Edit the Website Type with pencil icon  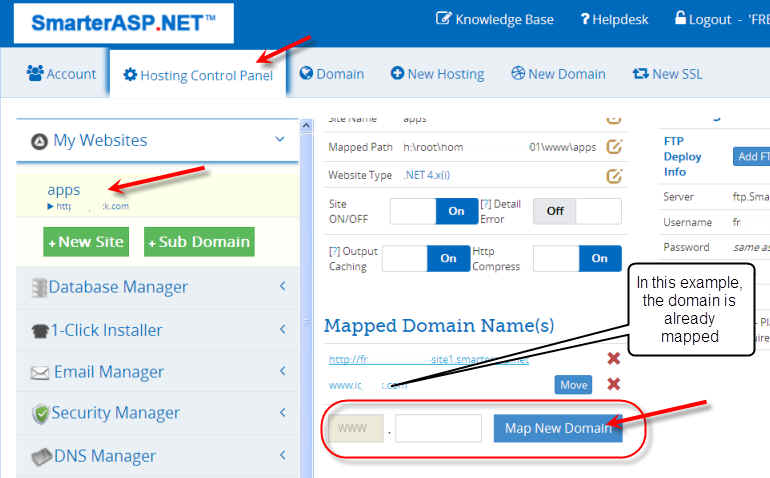point(614,175)
